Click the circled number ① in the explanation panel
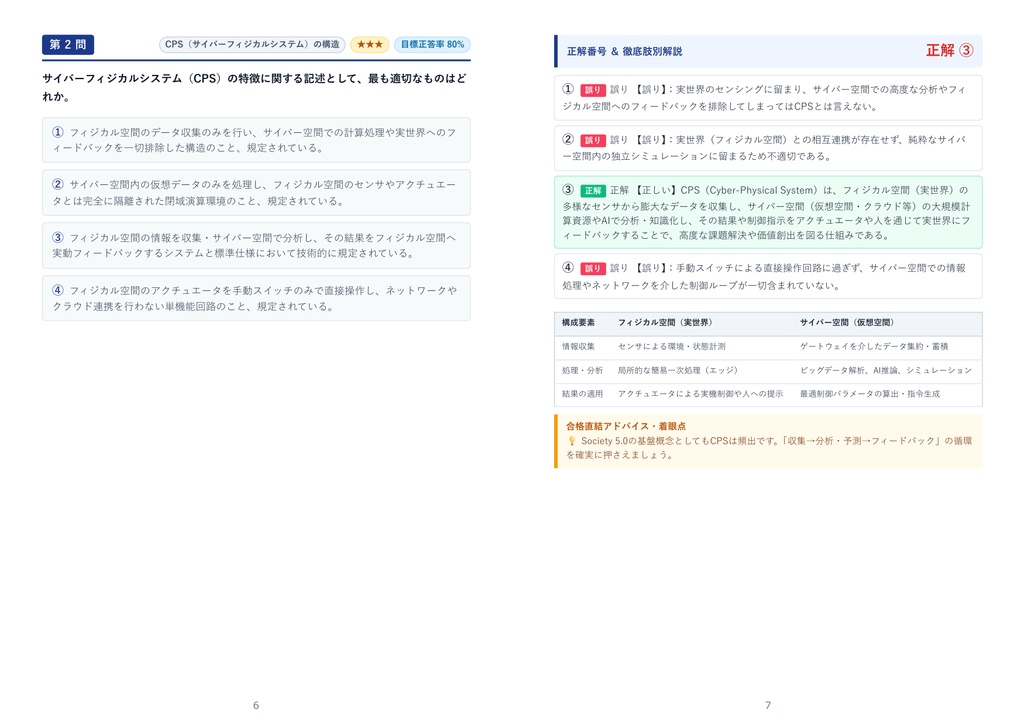1024x727 pixels. pos(568,89)
